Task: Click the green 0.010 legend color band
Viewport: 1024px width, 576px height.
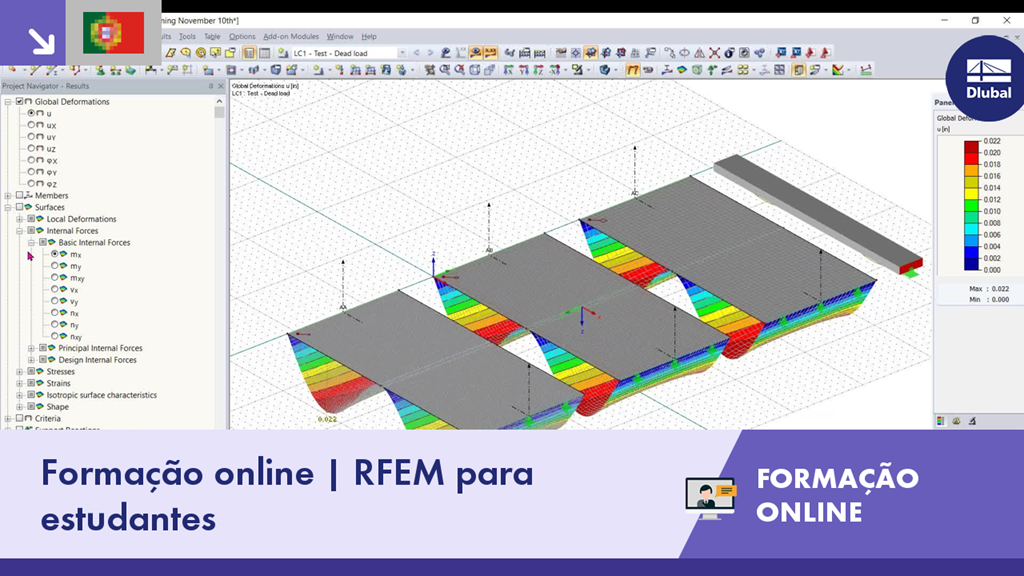Action: [972, 205]
